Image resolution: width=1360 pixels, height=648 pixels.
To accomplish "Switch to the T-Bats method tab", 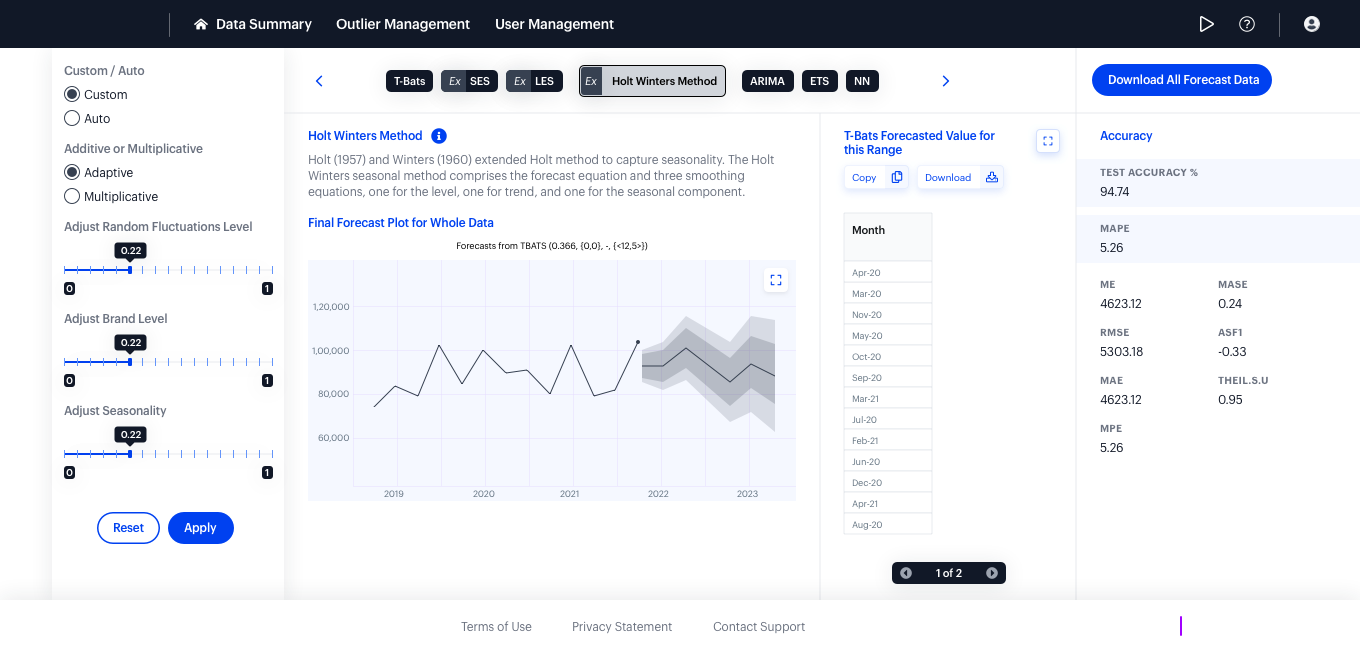I will pyautogui.click(x=409, y=81).
